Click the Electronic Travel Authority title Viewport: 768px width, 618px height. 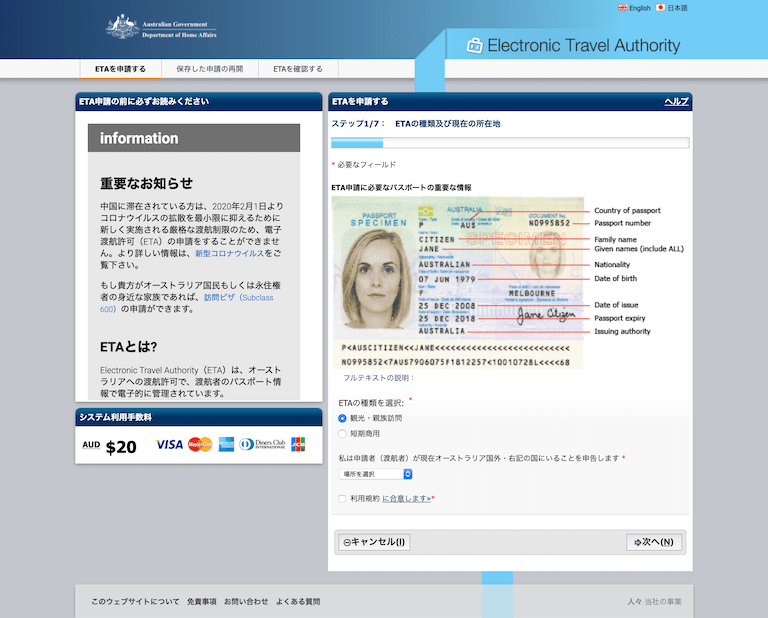click(584, 46)
